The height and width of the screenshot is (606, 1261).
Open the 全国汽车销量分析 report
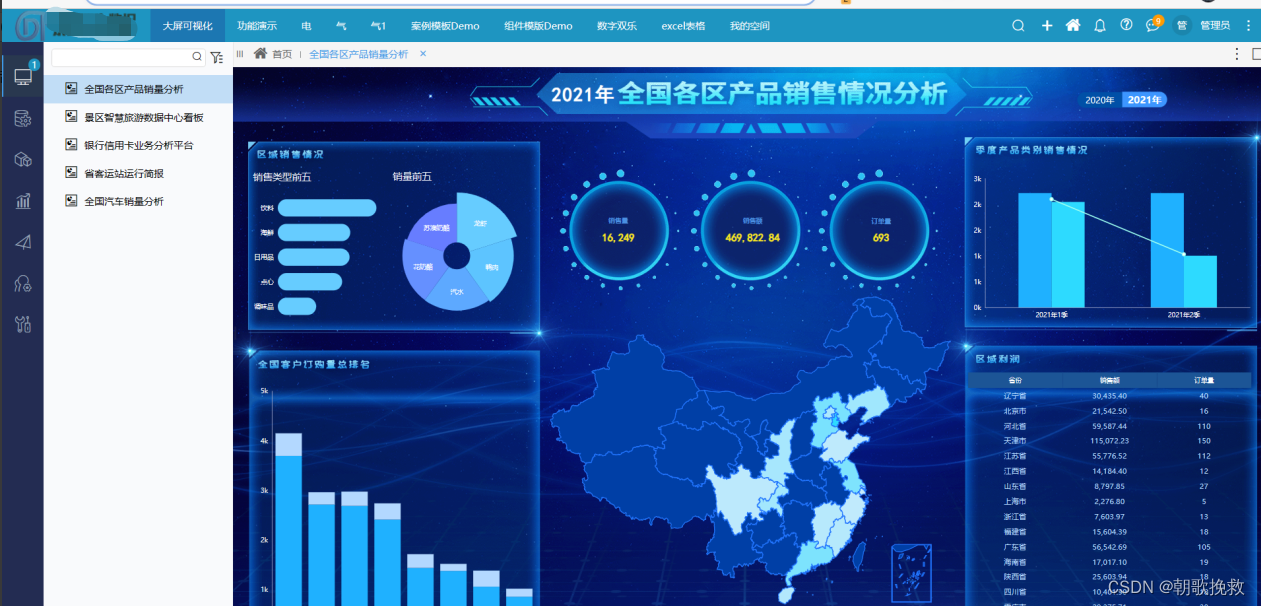coord(138,201)
